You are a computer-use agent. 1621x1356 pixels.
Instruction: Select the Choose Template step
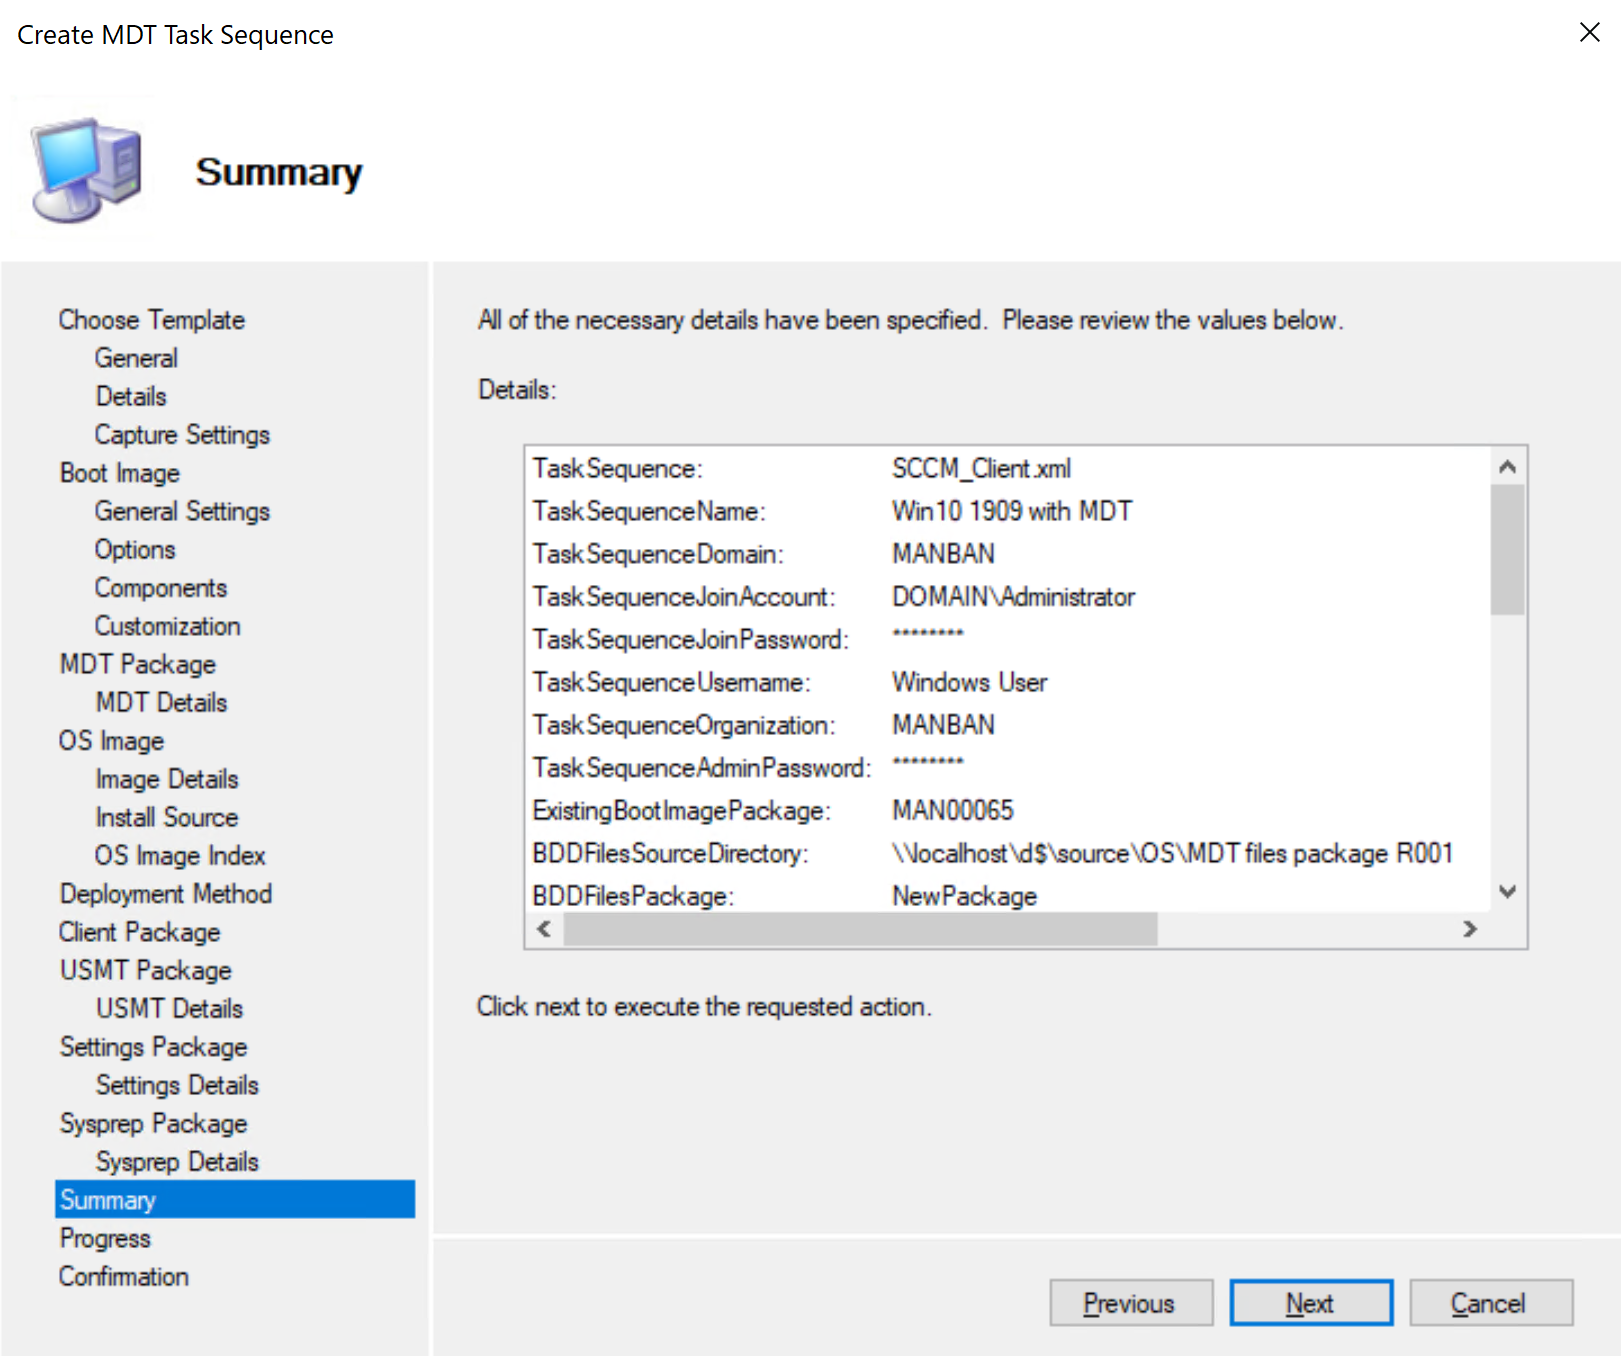(151, 319)
